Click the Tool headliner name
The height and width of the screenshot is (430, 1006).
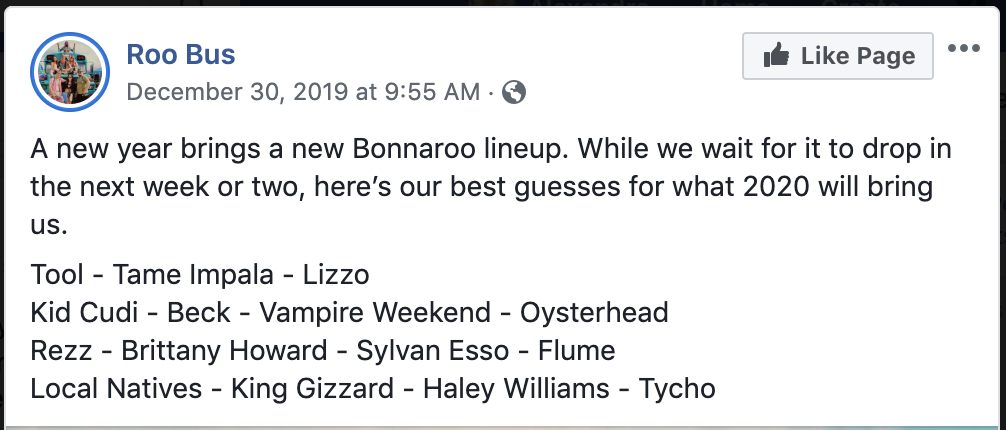[57, 274]
